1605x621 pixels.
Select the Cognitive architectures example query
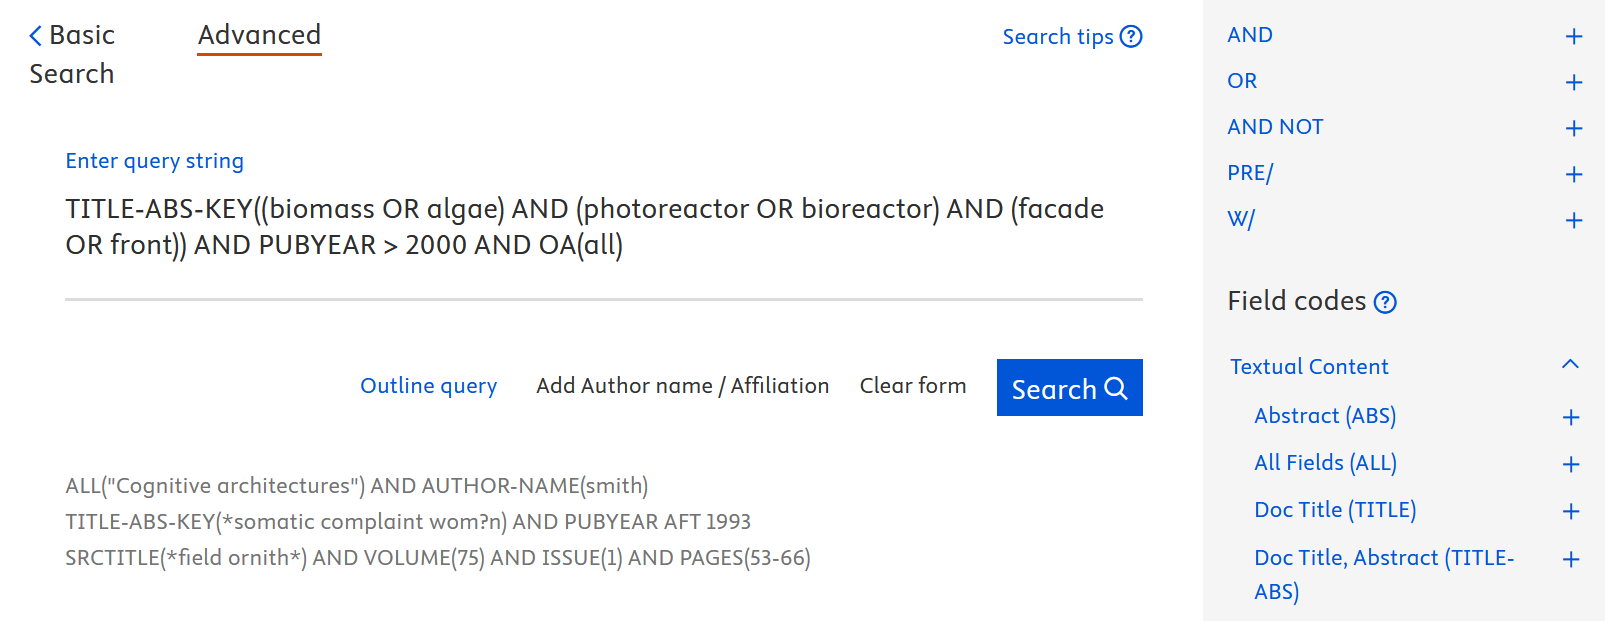[356, 486]
